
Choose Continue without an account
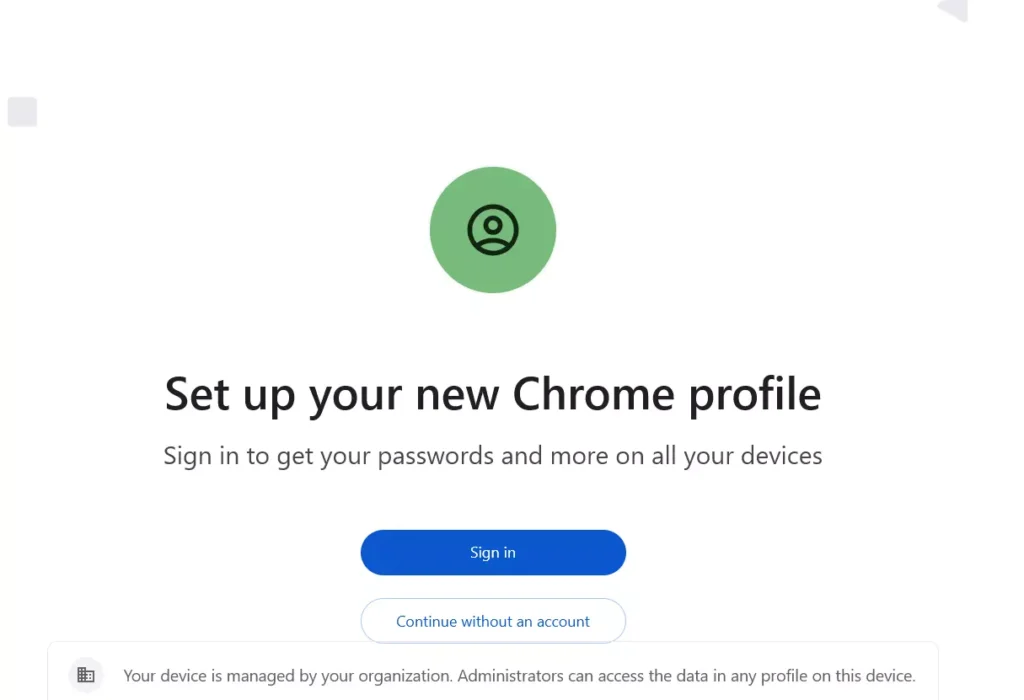tap(493, 621)
